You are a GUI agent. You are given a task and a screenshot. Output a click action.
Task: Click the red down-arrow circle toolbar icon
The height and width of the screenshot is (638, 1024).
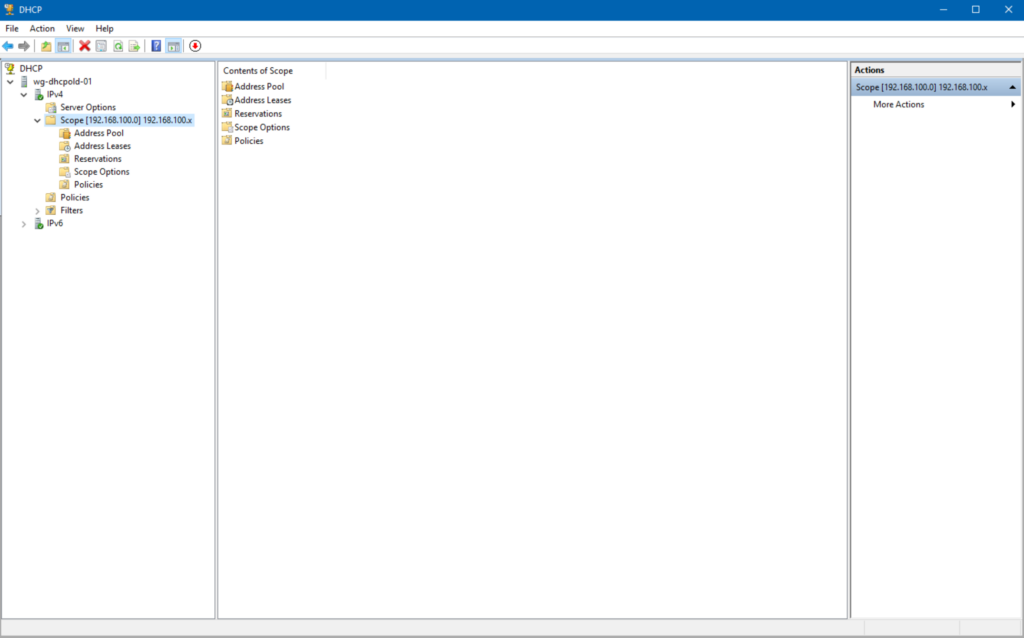pyautogui.click(x=196, y=45)
